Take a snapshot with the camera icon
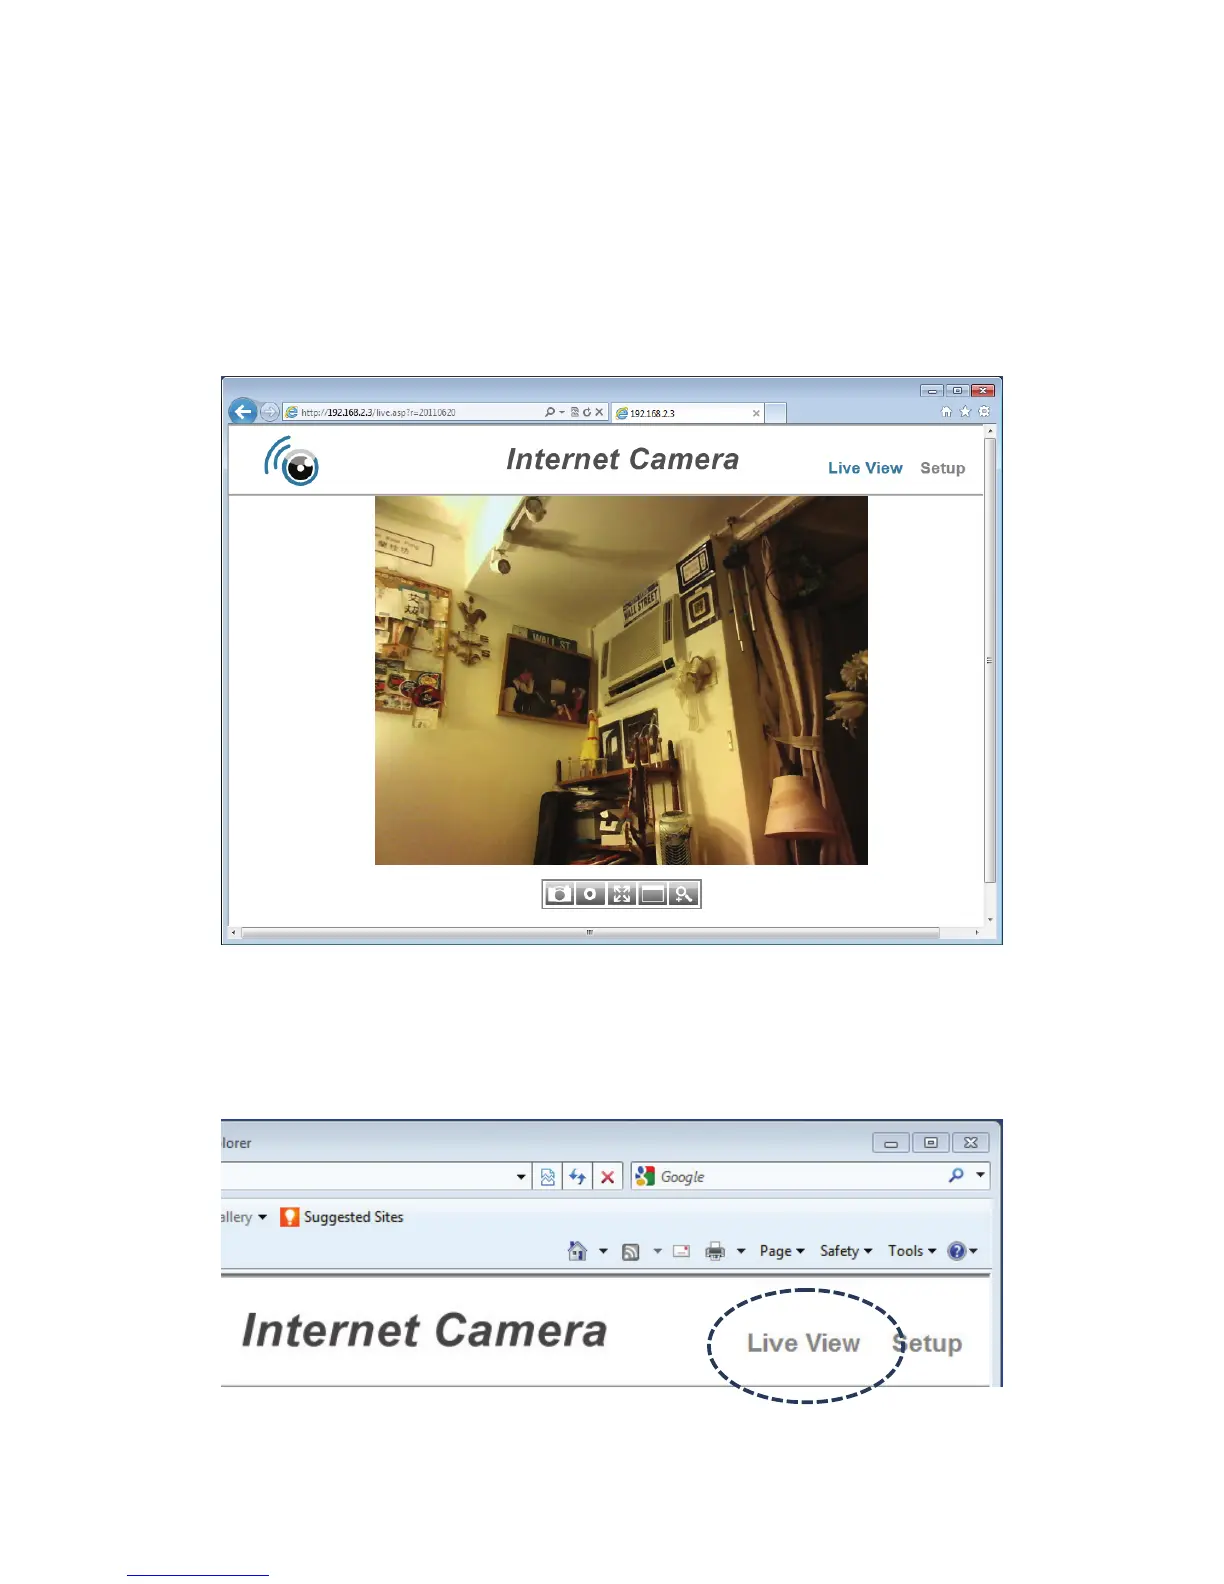Screen dimensions: 1224x1584 [x=560, y=894]
